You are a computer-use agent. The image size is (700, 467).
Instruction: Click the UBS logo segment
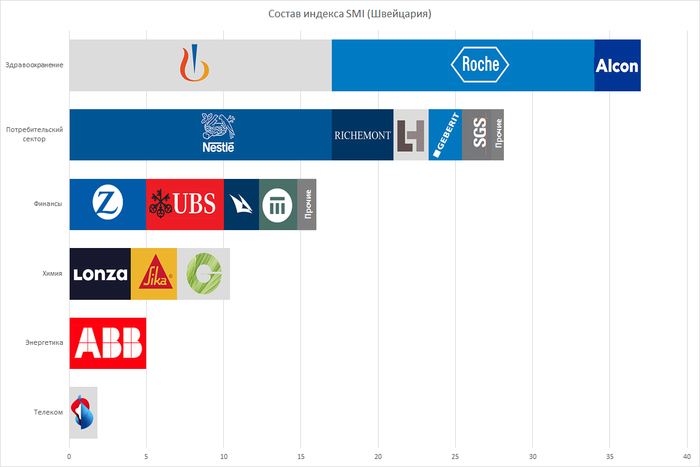185,204
